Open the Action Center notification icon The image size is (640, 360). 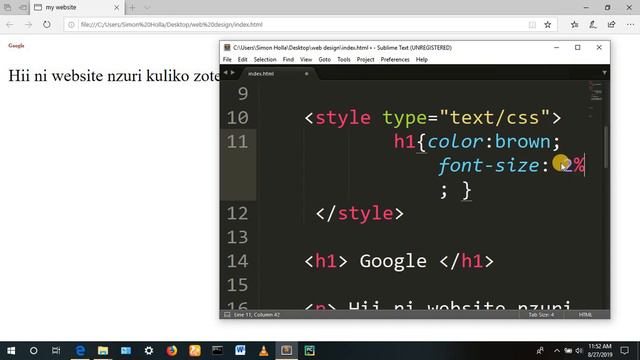[624, 351]
